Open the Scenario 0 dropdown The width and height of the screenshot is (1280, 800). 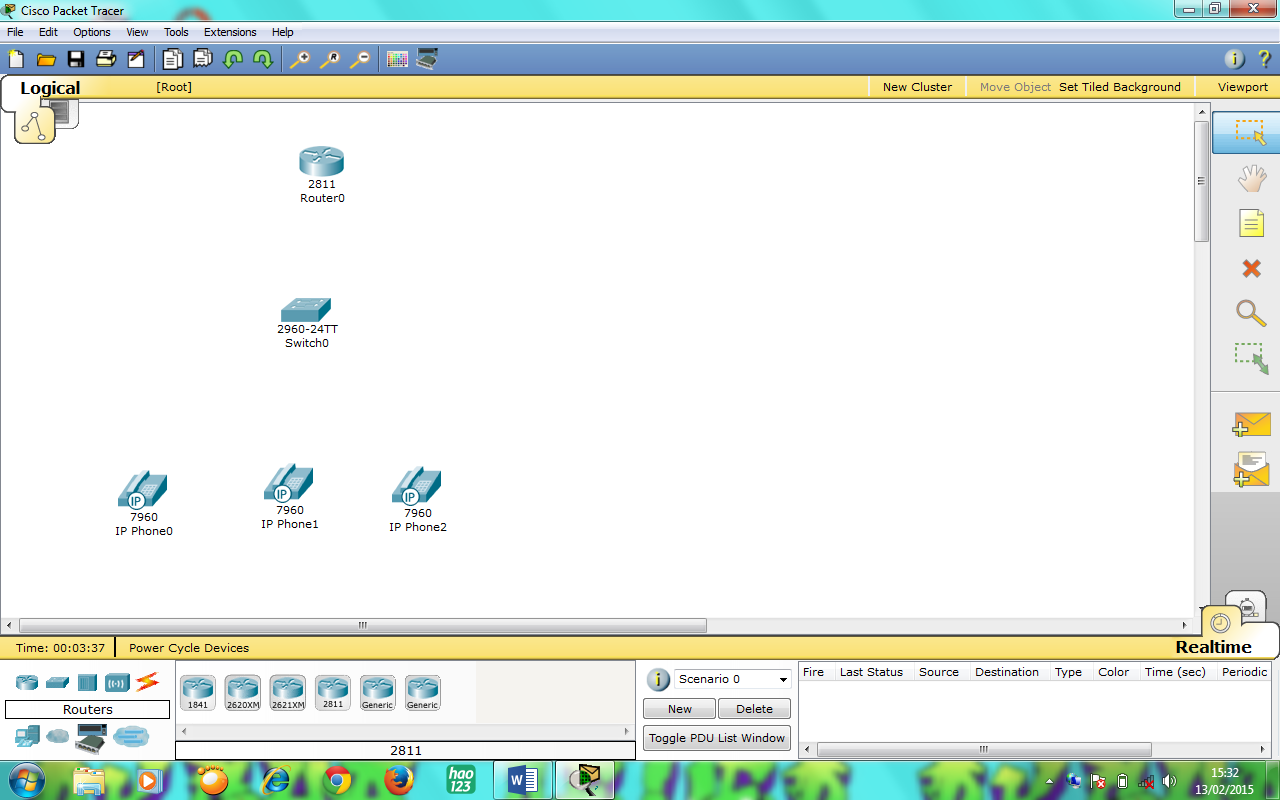coord(731,679)
